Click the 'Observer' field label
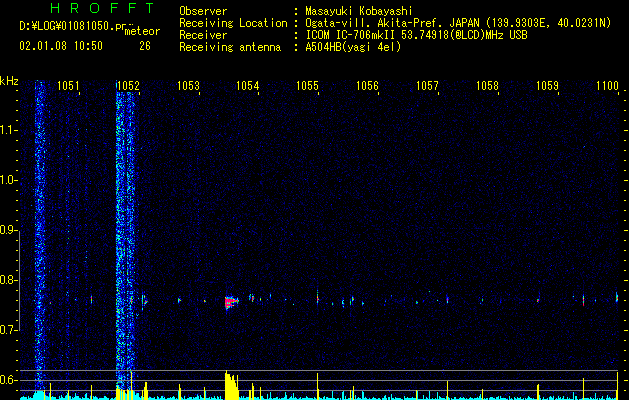 [203, 11]
